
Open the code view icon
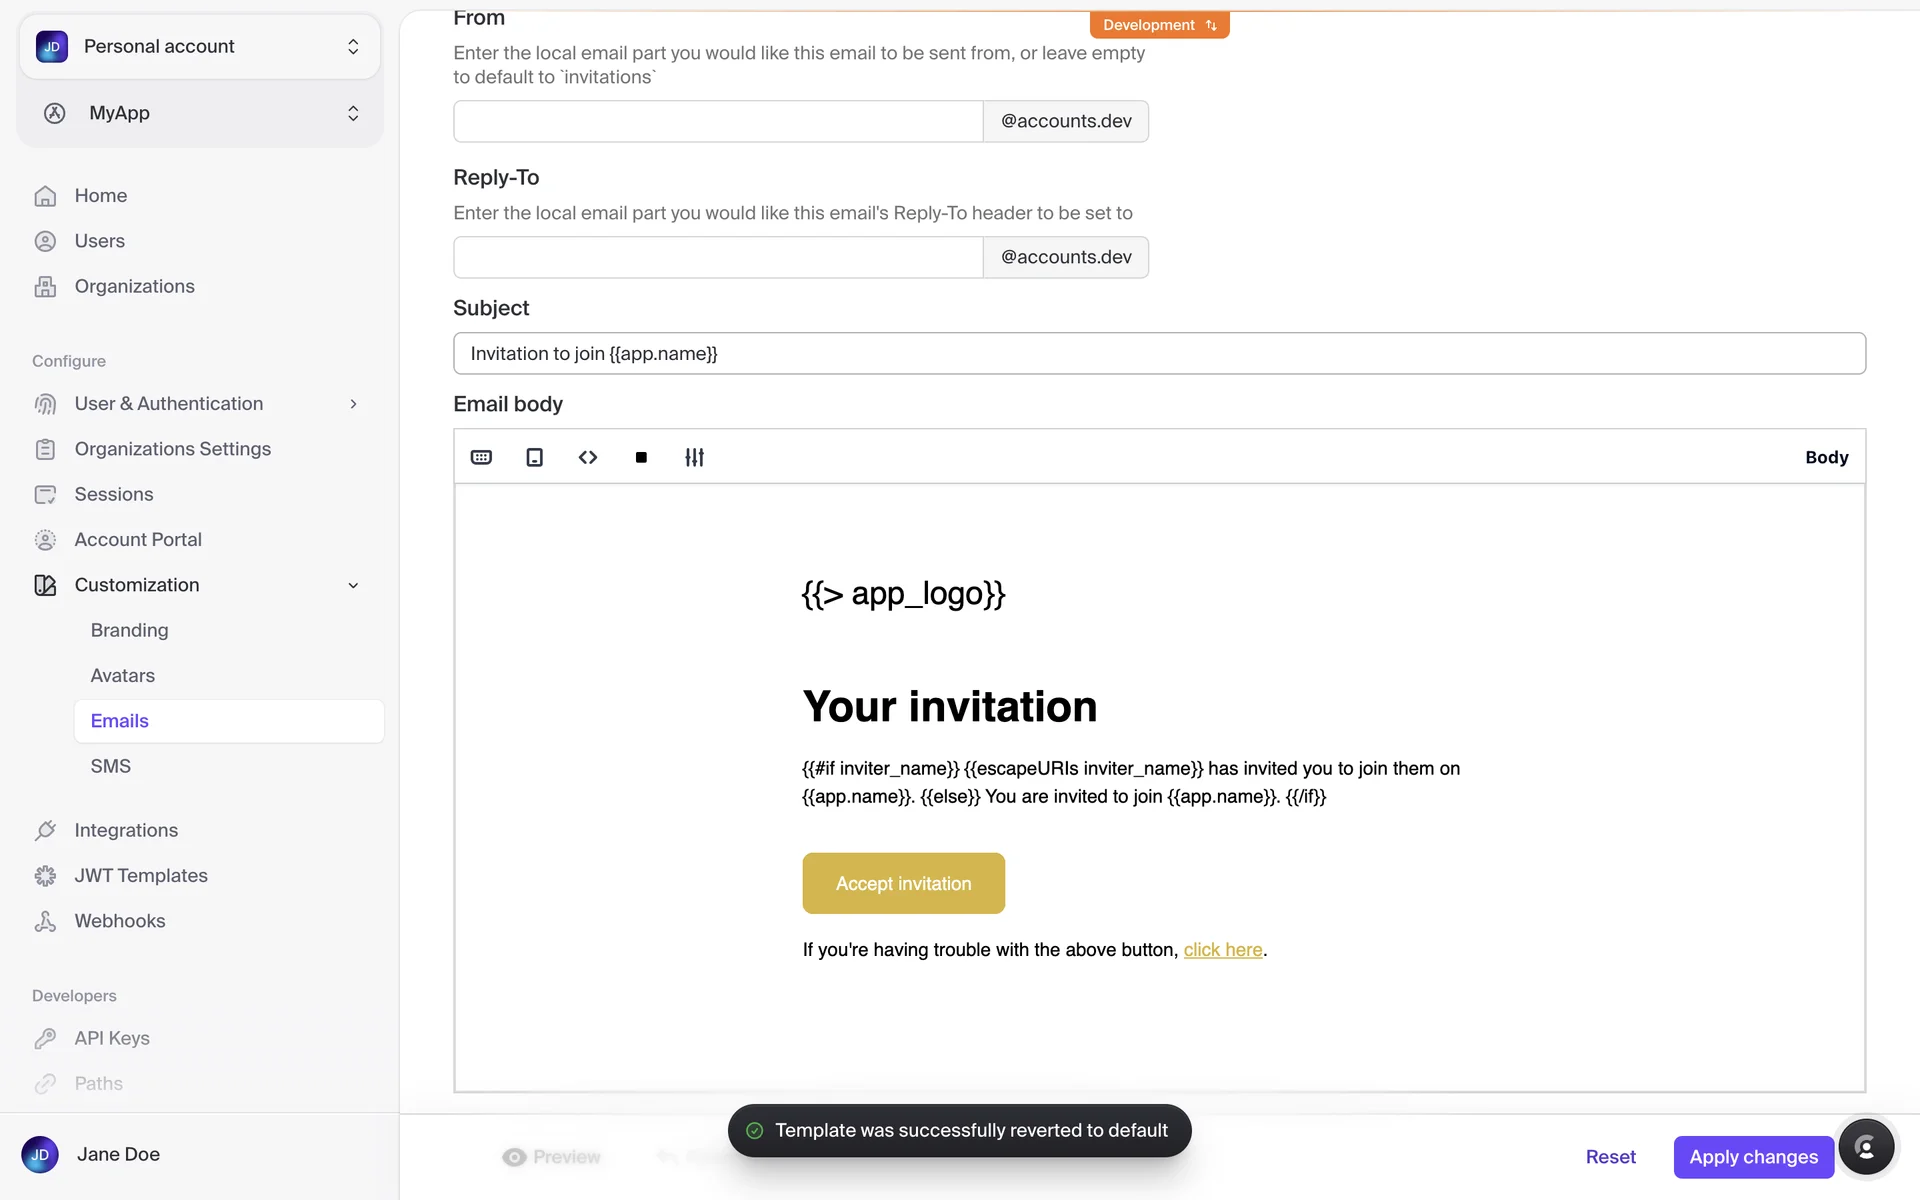click(x=588, y=457)
